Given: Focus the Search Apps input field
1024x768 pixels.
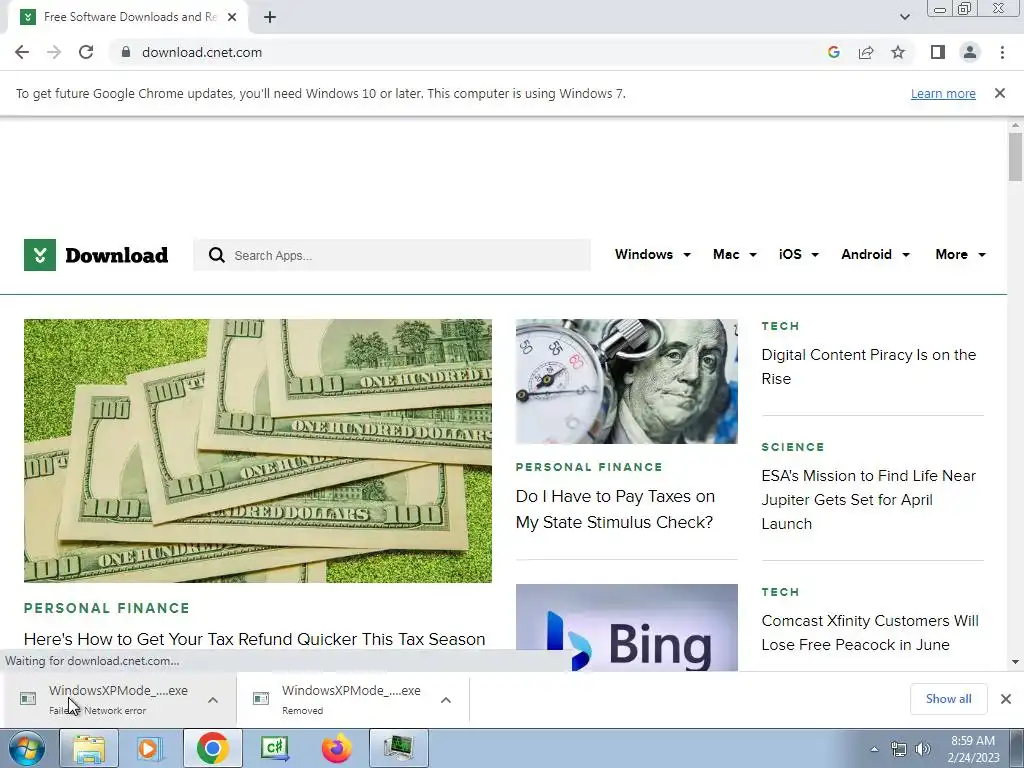Looking at the screenshot, I should 392,255.
